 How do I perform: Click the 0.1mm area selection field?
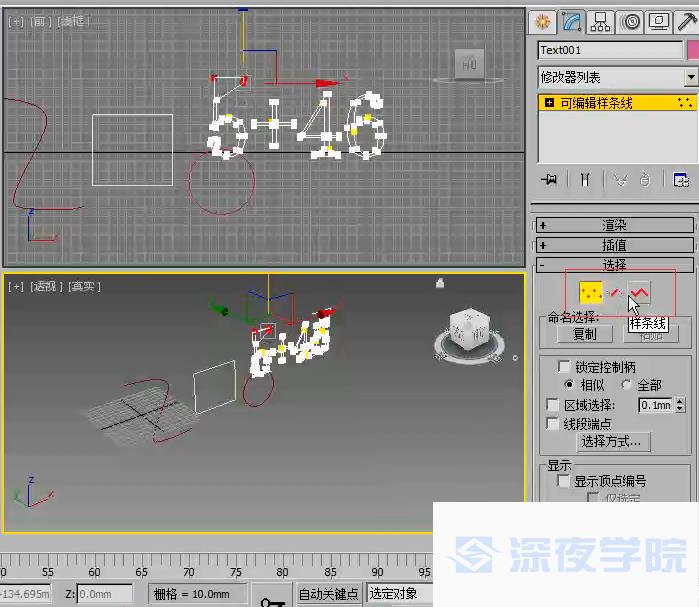click(655, 405)
